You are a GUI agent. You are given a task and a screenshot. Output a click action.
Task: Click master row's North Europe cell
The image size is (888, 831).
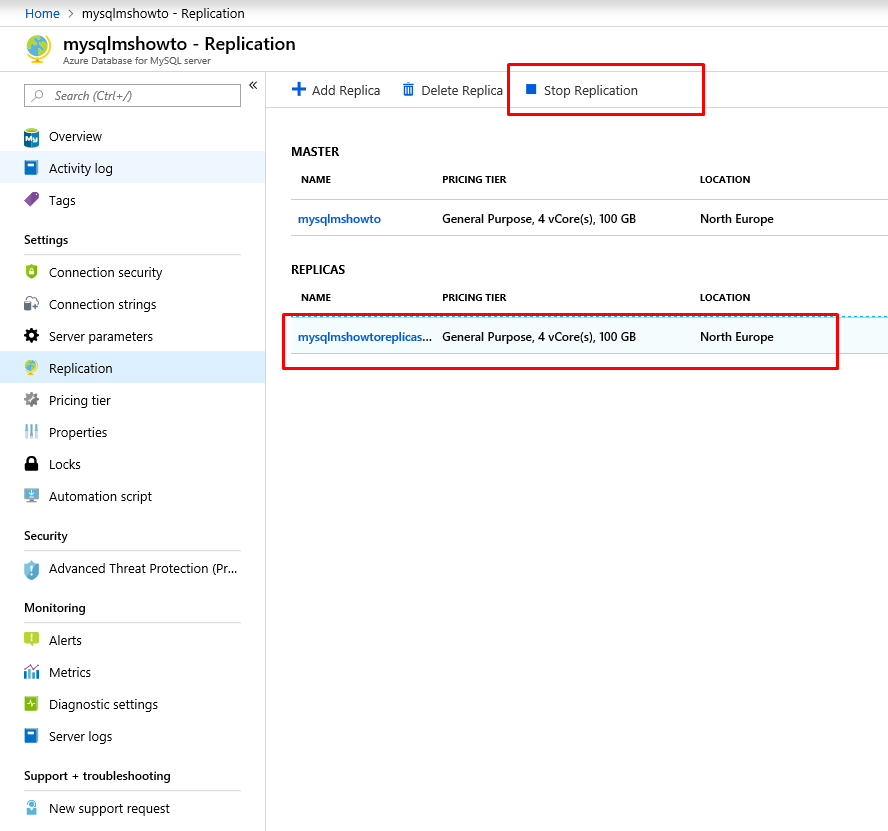pyautogui.click(x=736, y=219)
